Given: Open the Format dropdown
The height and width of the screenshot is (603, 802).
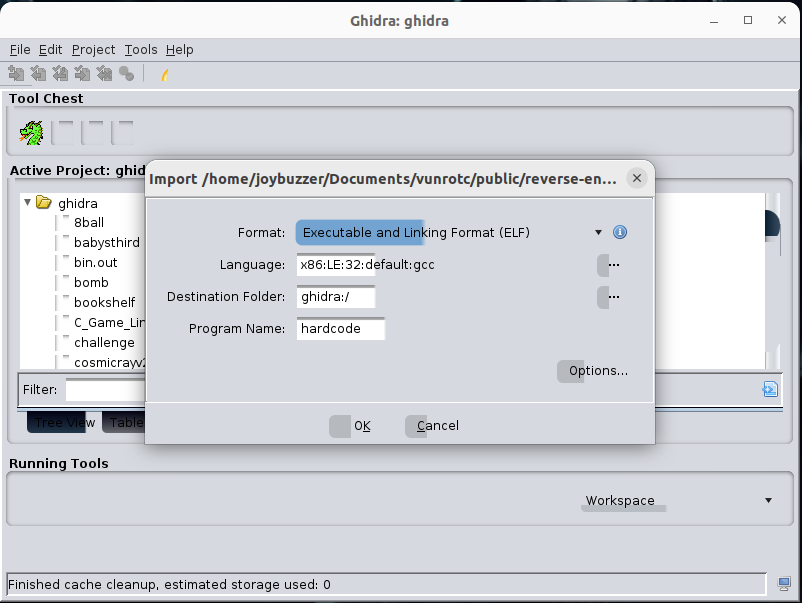Looking at the screenshot, I should (598, 233).
